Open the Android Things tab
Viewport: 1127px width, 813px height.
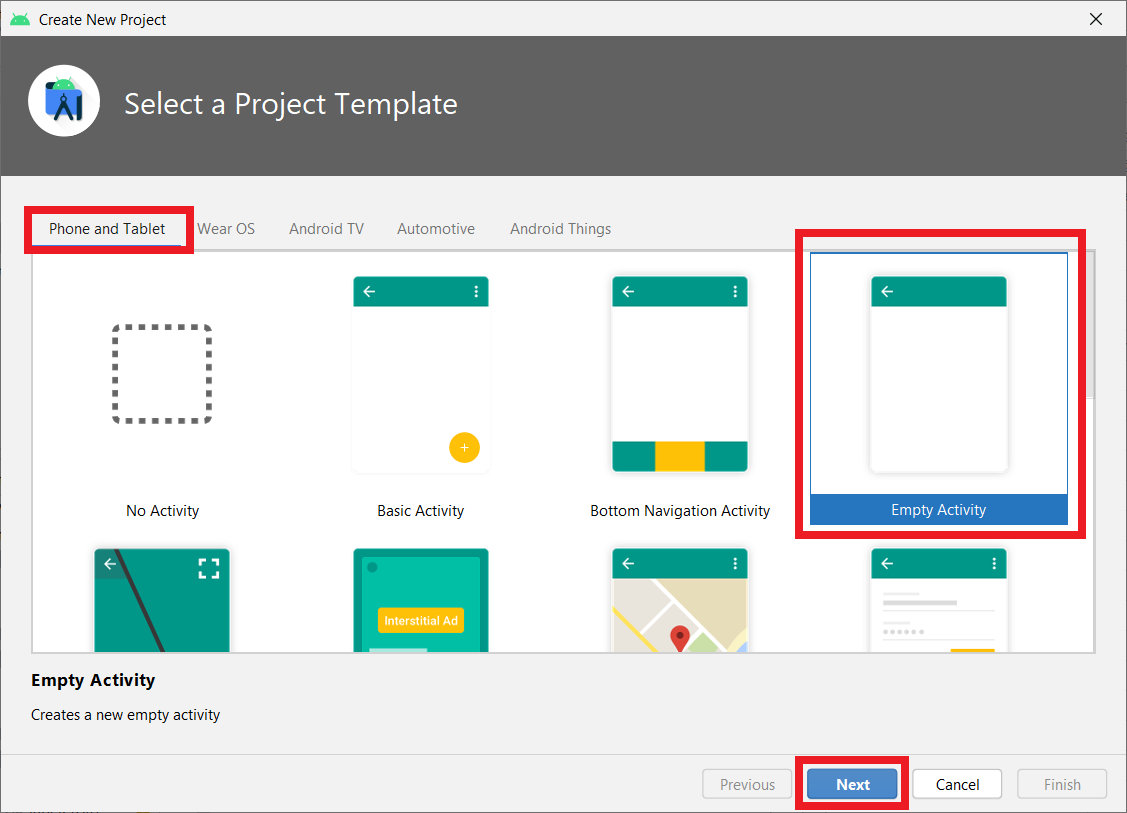561,229
